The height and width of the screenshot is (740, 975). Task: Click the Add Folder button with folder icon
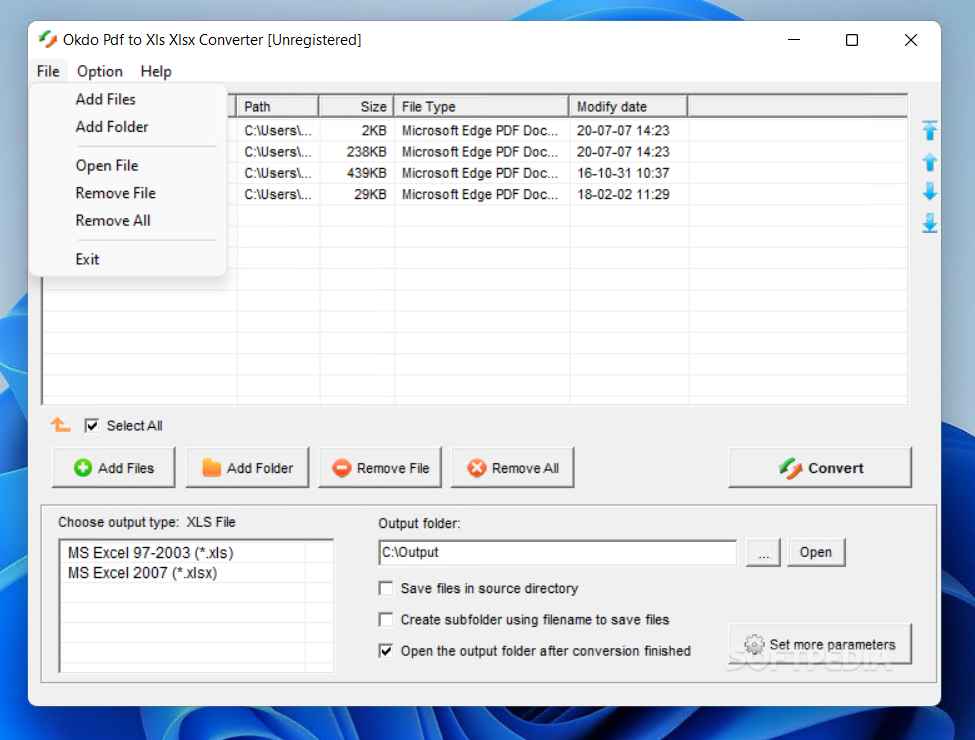pos(247,468)
